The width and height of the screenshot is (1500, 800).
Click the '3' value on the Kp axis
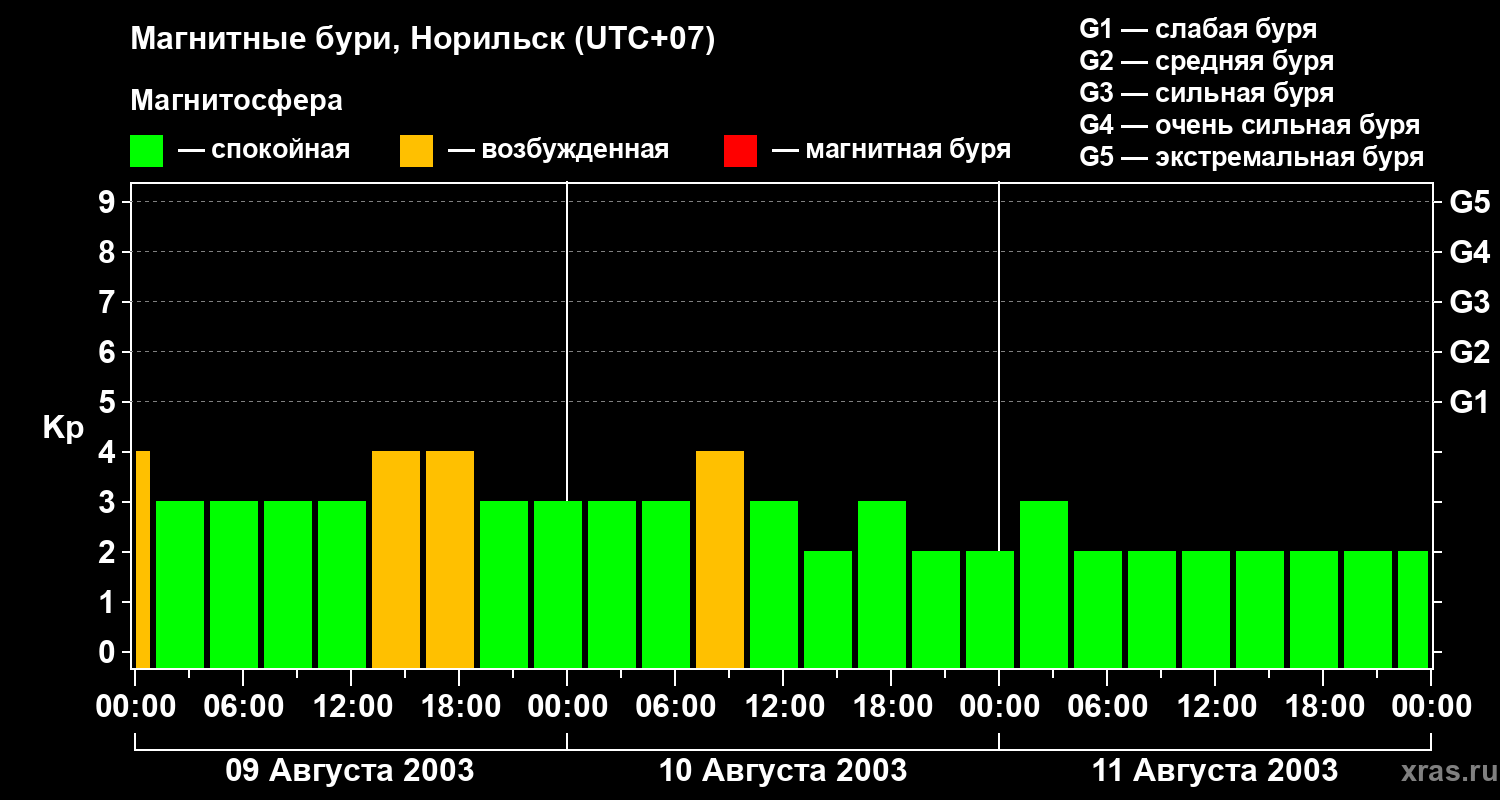(x=109, y=502)
